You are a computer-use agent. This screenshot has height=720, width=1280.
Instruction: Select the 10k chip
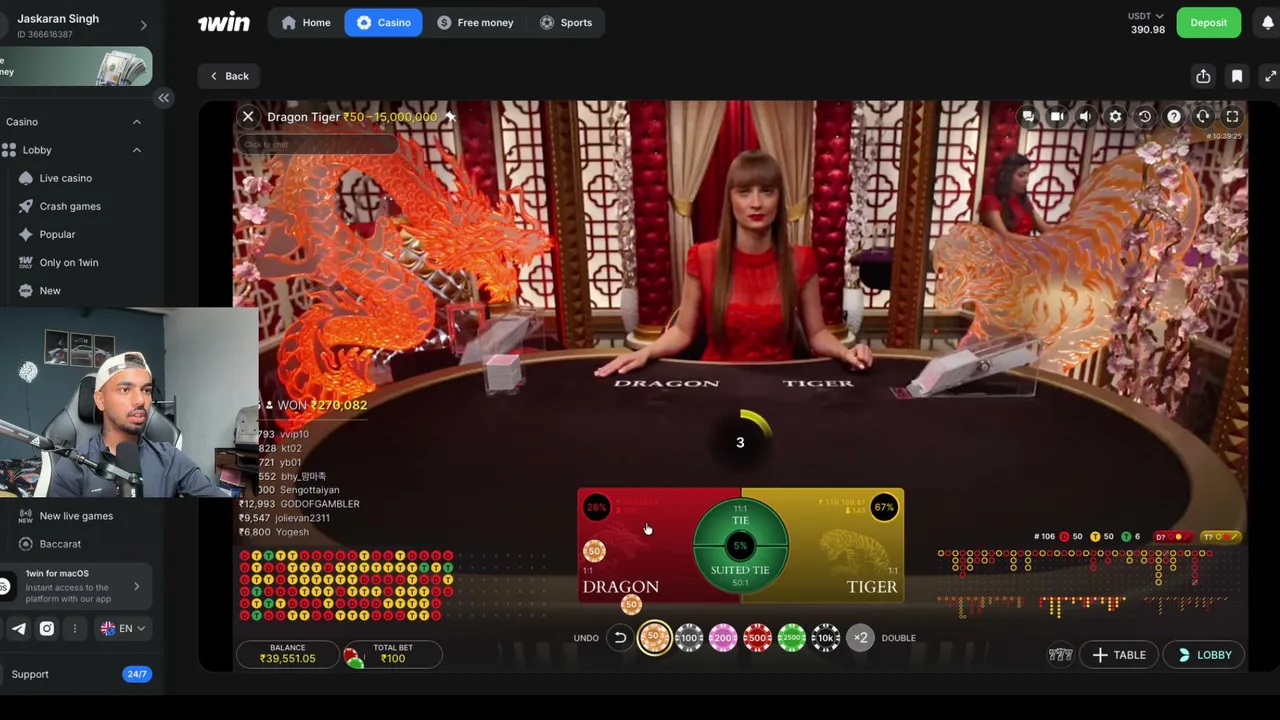(x=825, y=638)
